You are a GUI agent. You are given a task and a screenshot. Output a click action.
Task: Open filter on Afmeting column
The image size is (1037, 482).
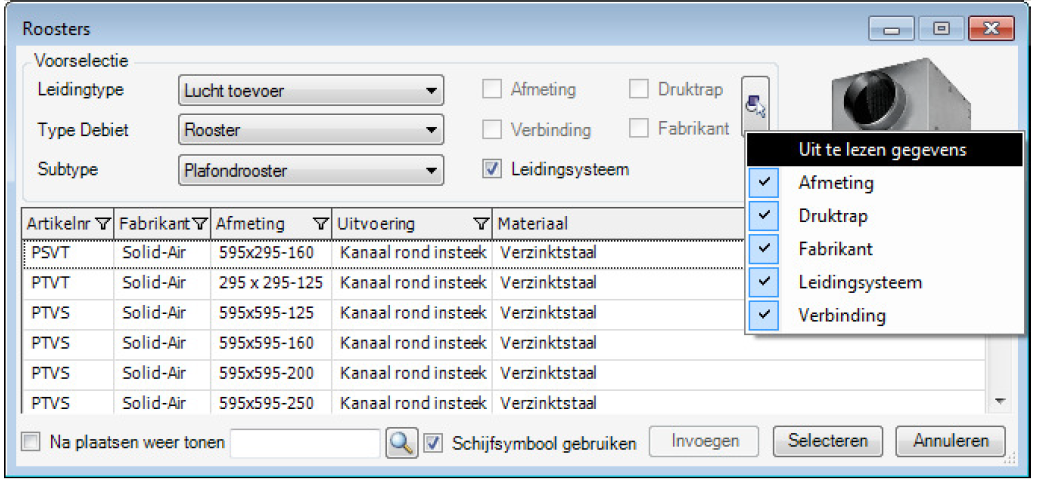click(x=320, y=225)
